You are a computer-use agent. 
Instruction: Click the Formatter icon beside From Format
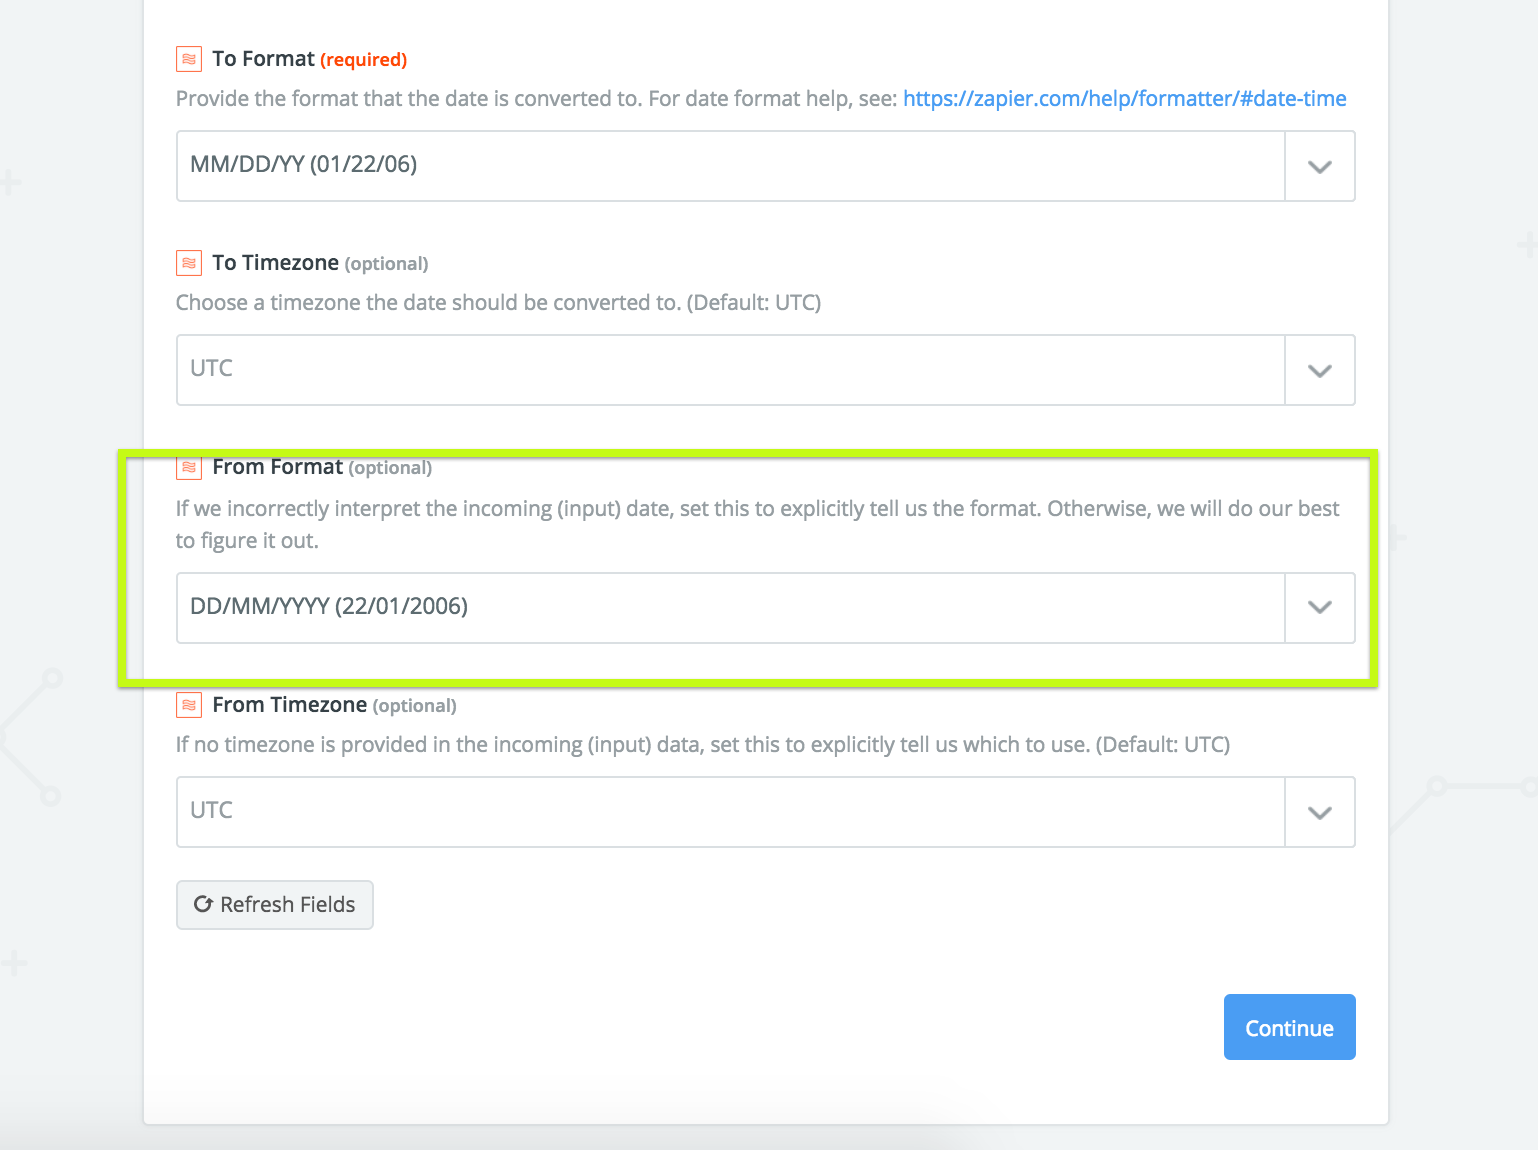point(189,467)
